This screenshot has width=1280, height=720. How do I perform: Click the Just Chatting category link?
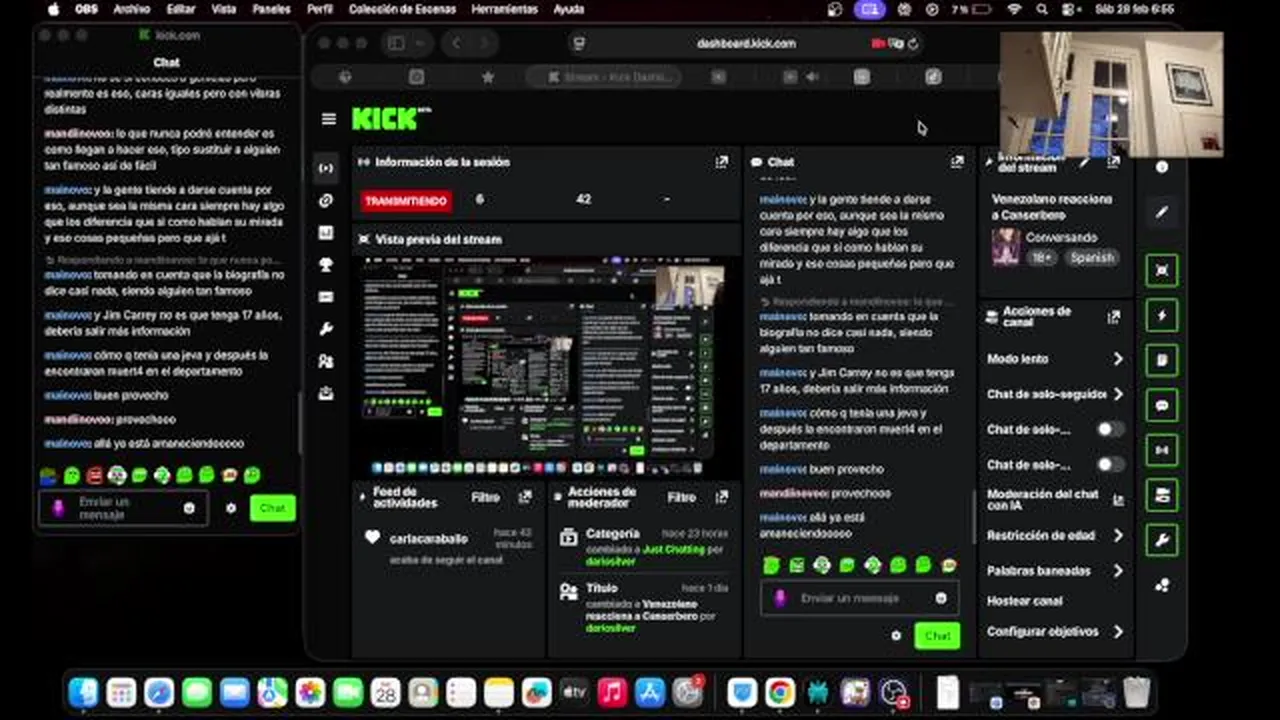672,549
